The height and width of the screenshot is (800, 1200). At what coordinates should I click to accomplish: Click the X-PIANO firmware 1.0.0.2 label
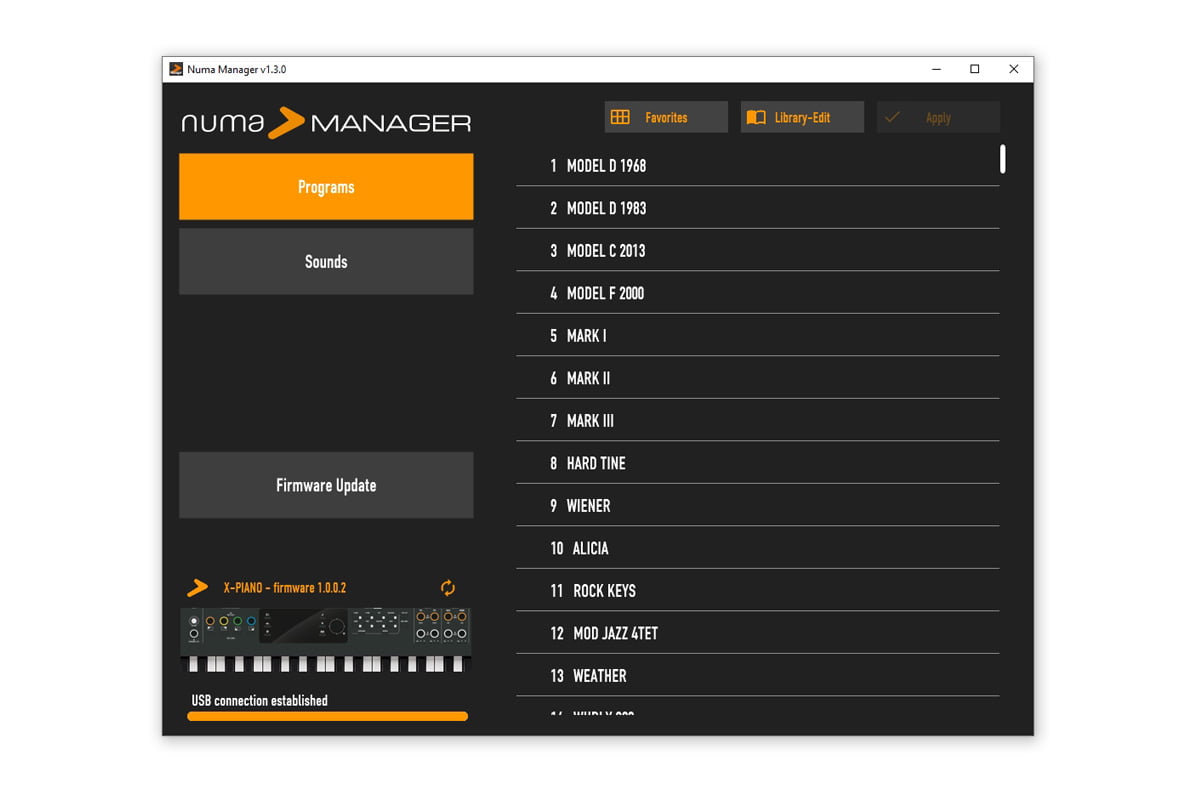(285, 588)
